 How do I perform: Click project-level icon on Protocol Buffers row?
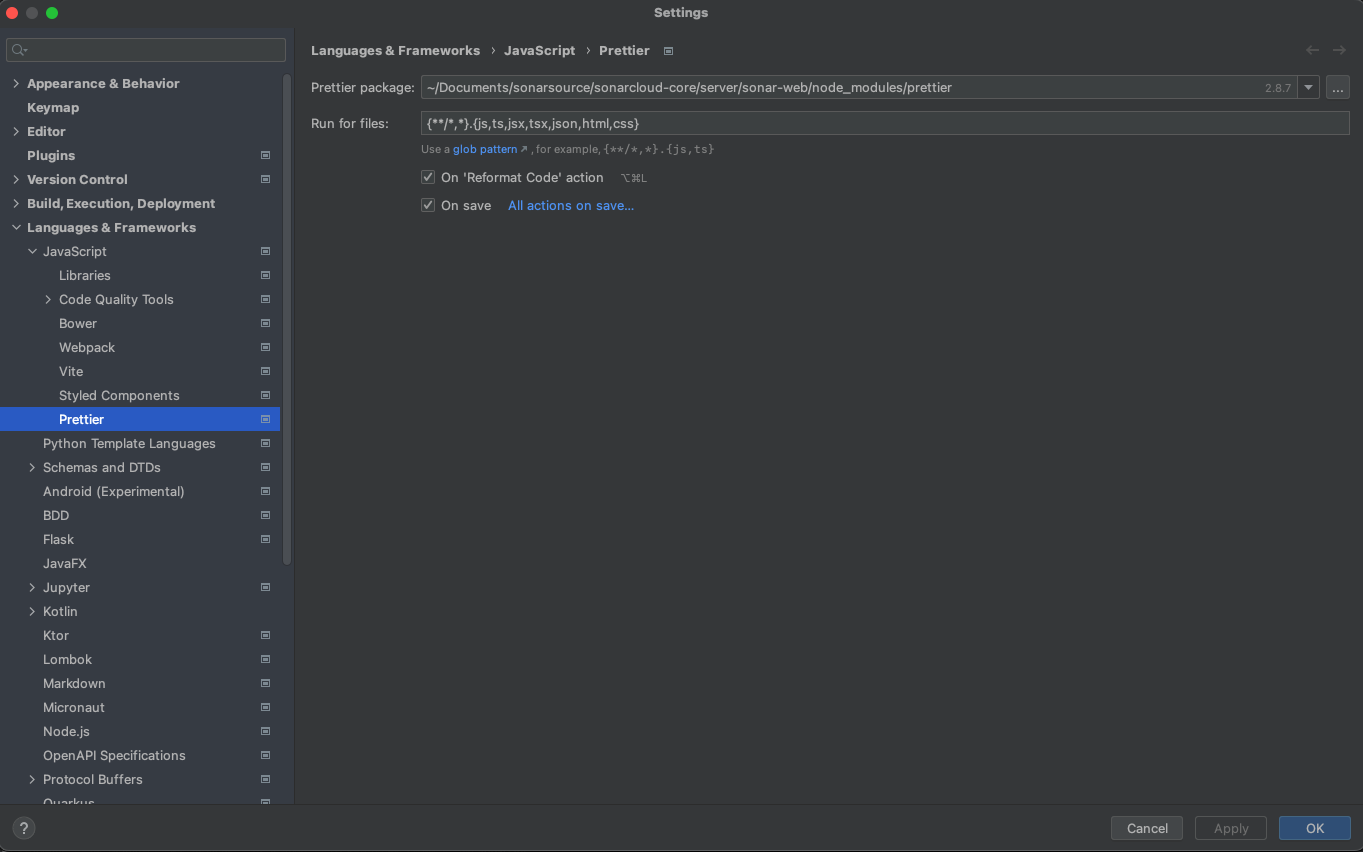click(265, 779)
